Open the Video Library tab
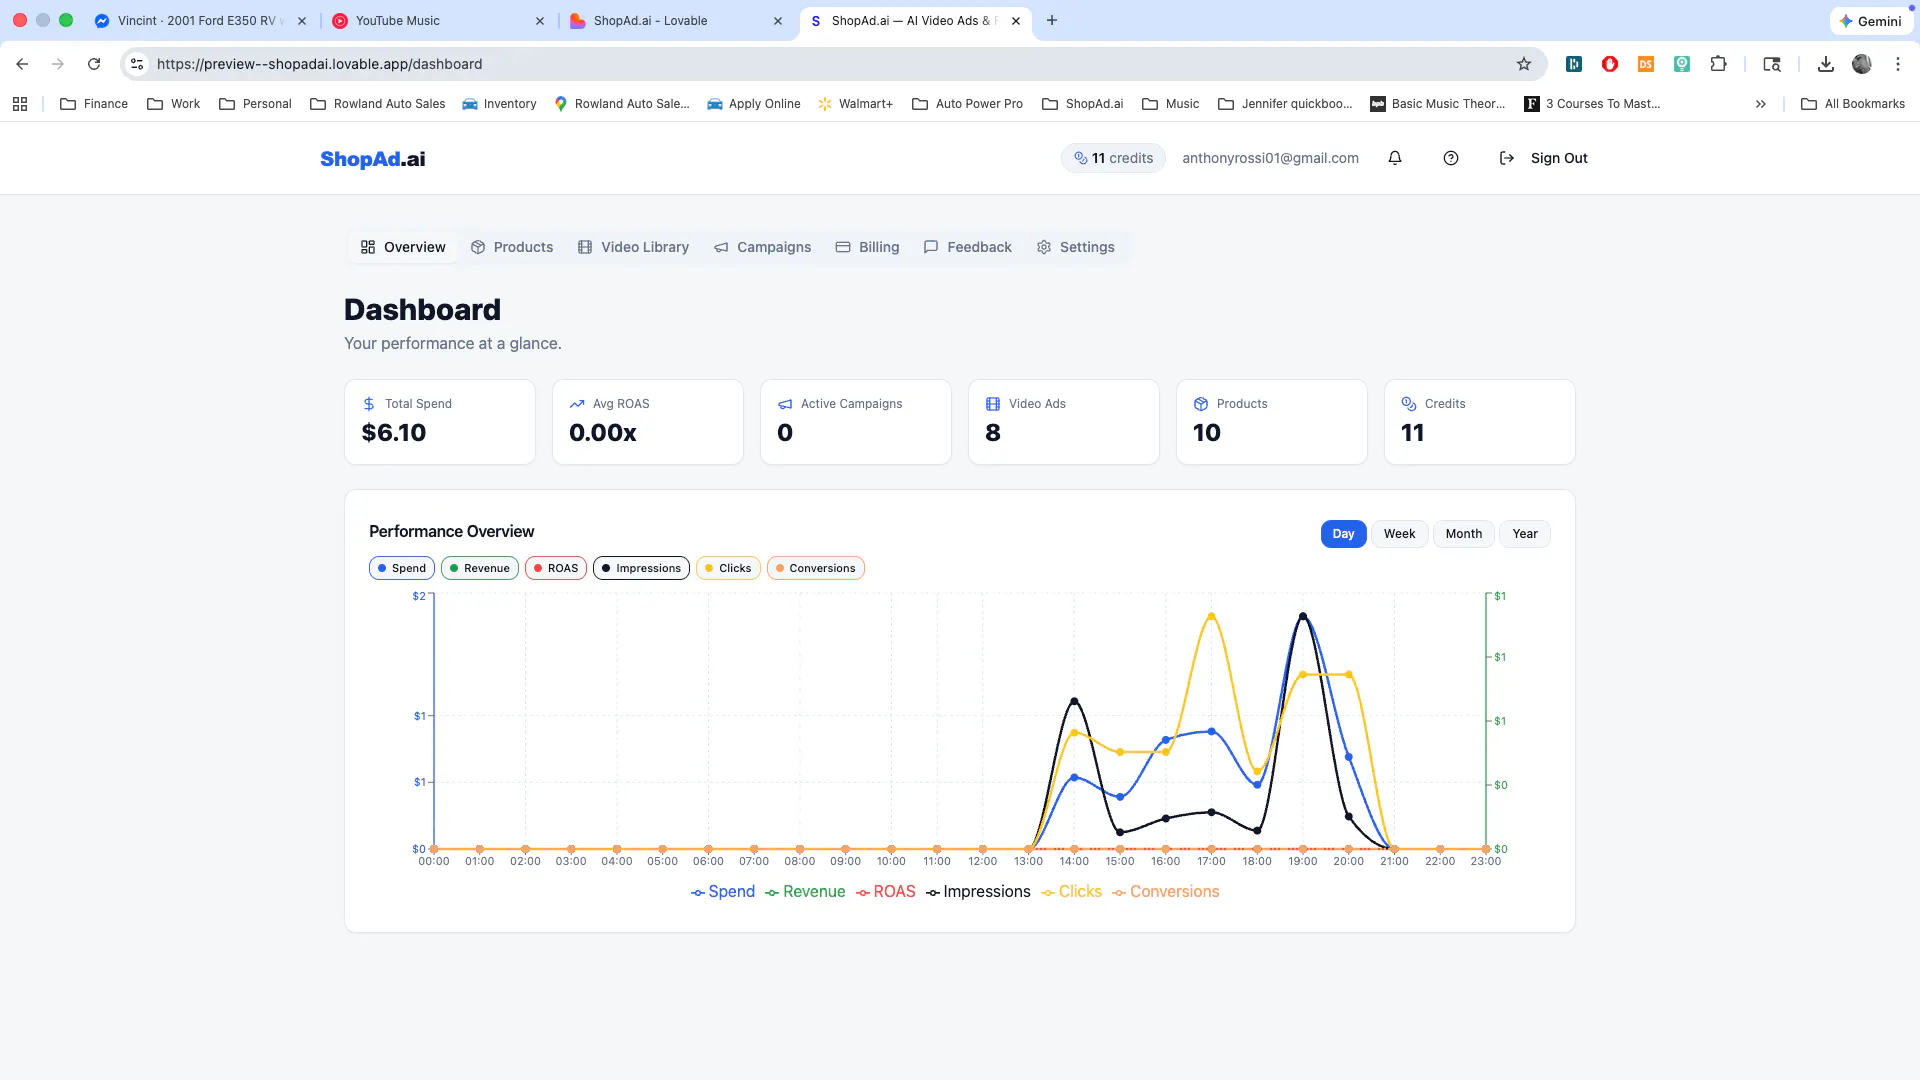1920x1080 pixels. [634, 247]
